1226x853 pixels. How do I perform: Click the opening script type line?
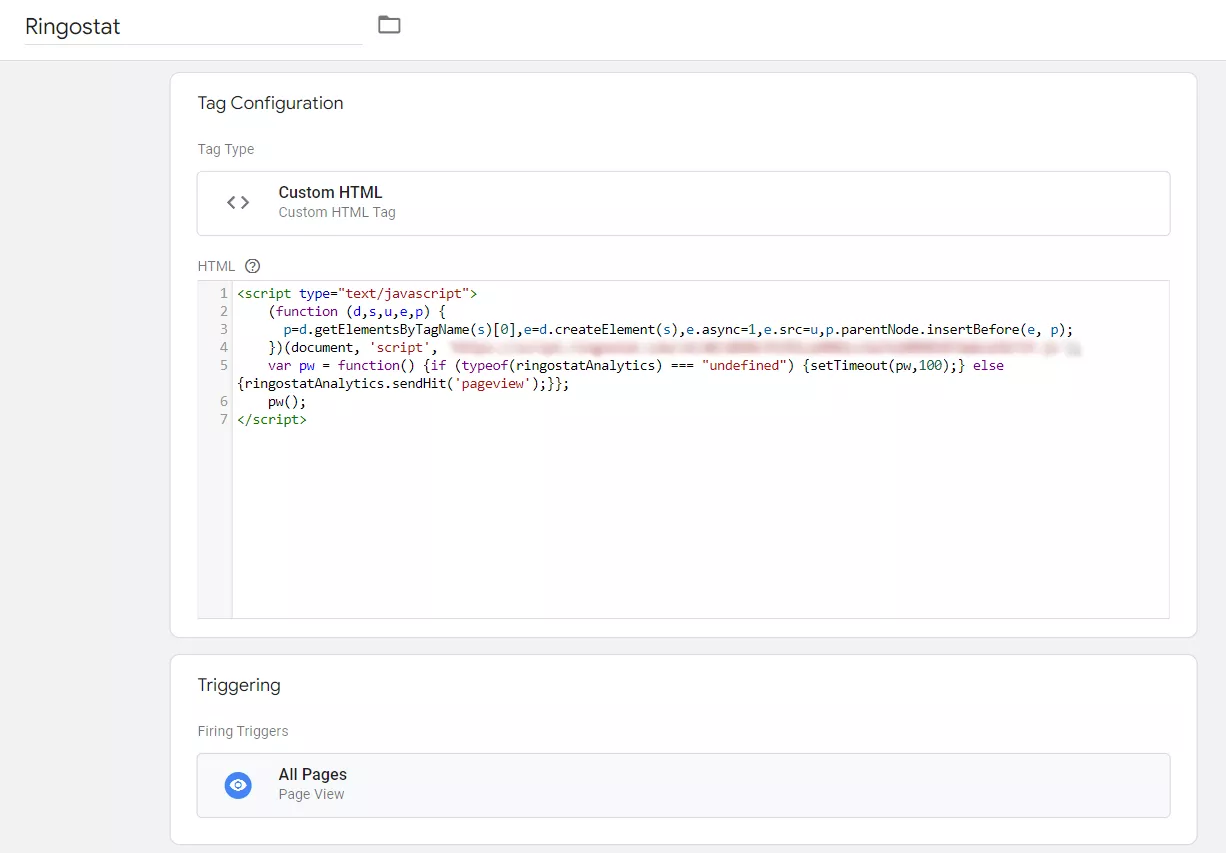[x=358, y=294]
